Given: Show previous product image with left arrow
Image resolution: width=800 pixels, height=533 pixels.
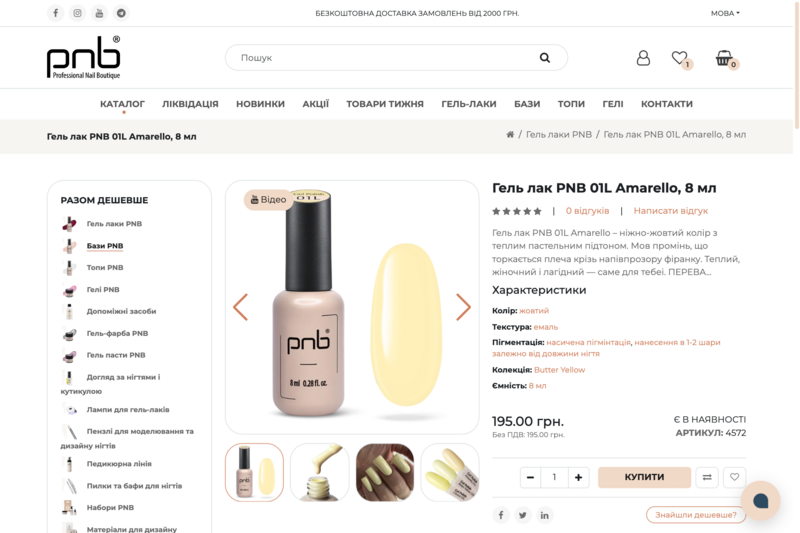Looking at the screenshot, I should click(x=241, y=307).
